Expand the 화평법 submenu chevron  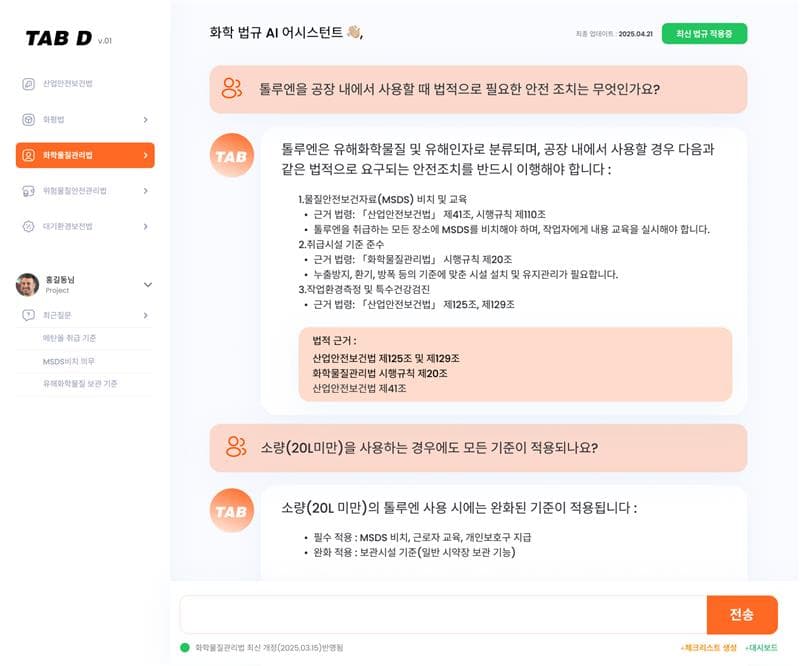145,119
